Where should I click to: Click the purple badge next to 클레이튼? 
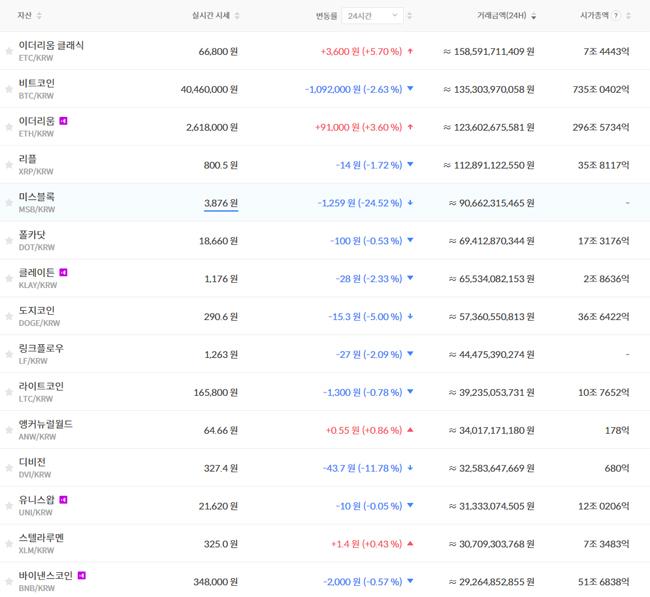(64, 272)
